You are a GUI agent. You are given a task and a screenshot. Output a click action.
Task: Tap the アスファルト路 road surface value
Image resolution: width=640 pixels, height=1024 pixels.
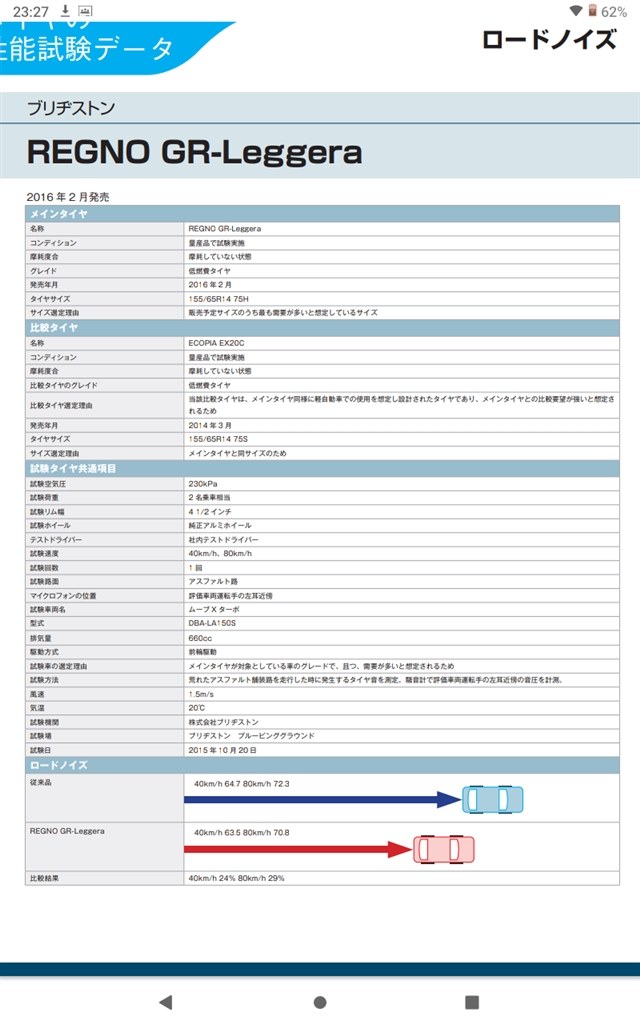[213, 581]
